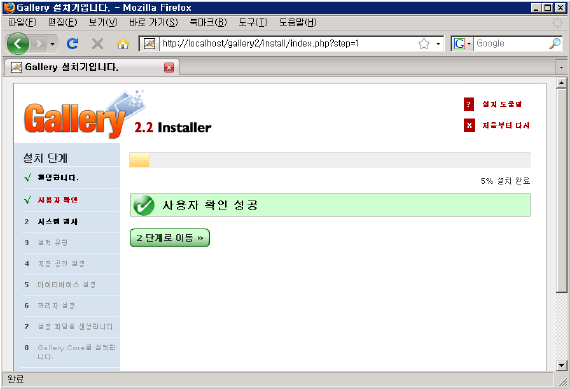570x389 pixels.
Task: Click the 처음부터 다시 link
Action: pos(506,125)
